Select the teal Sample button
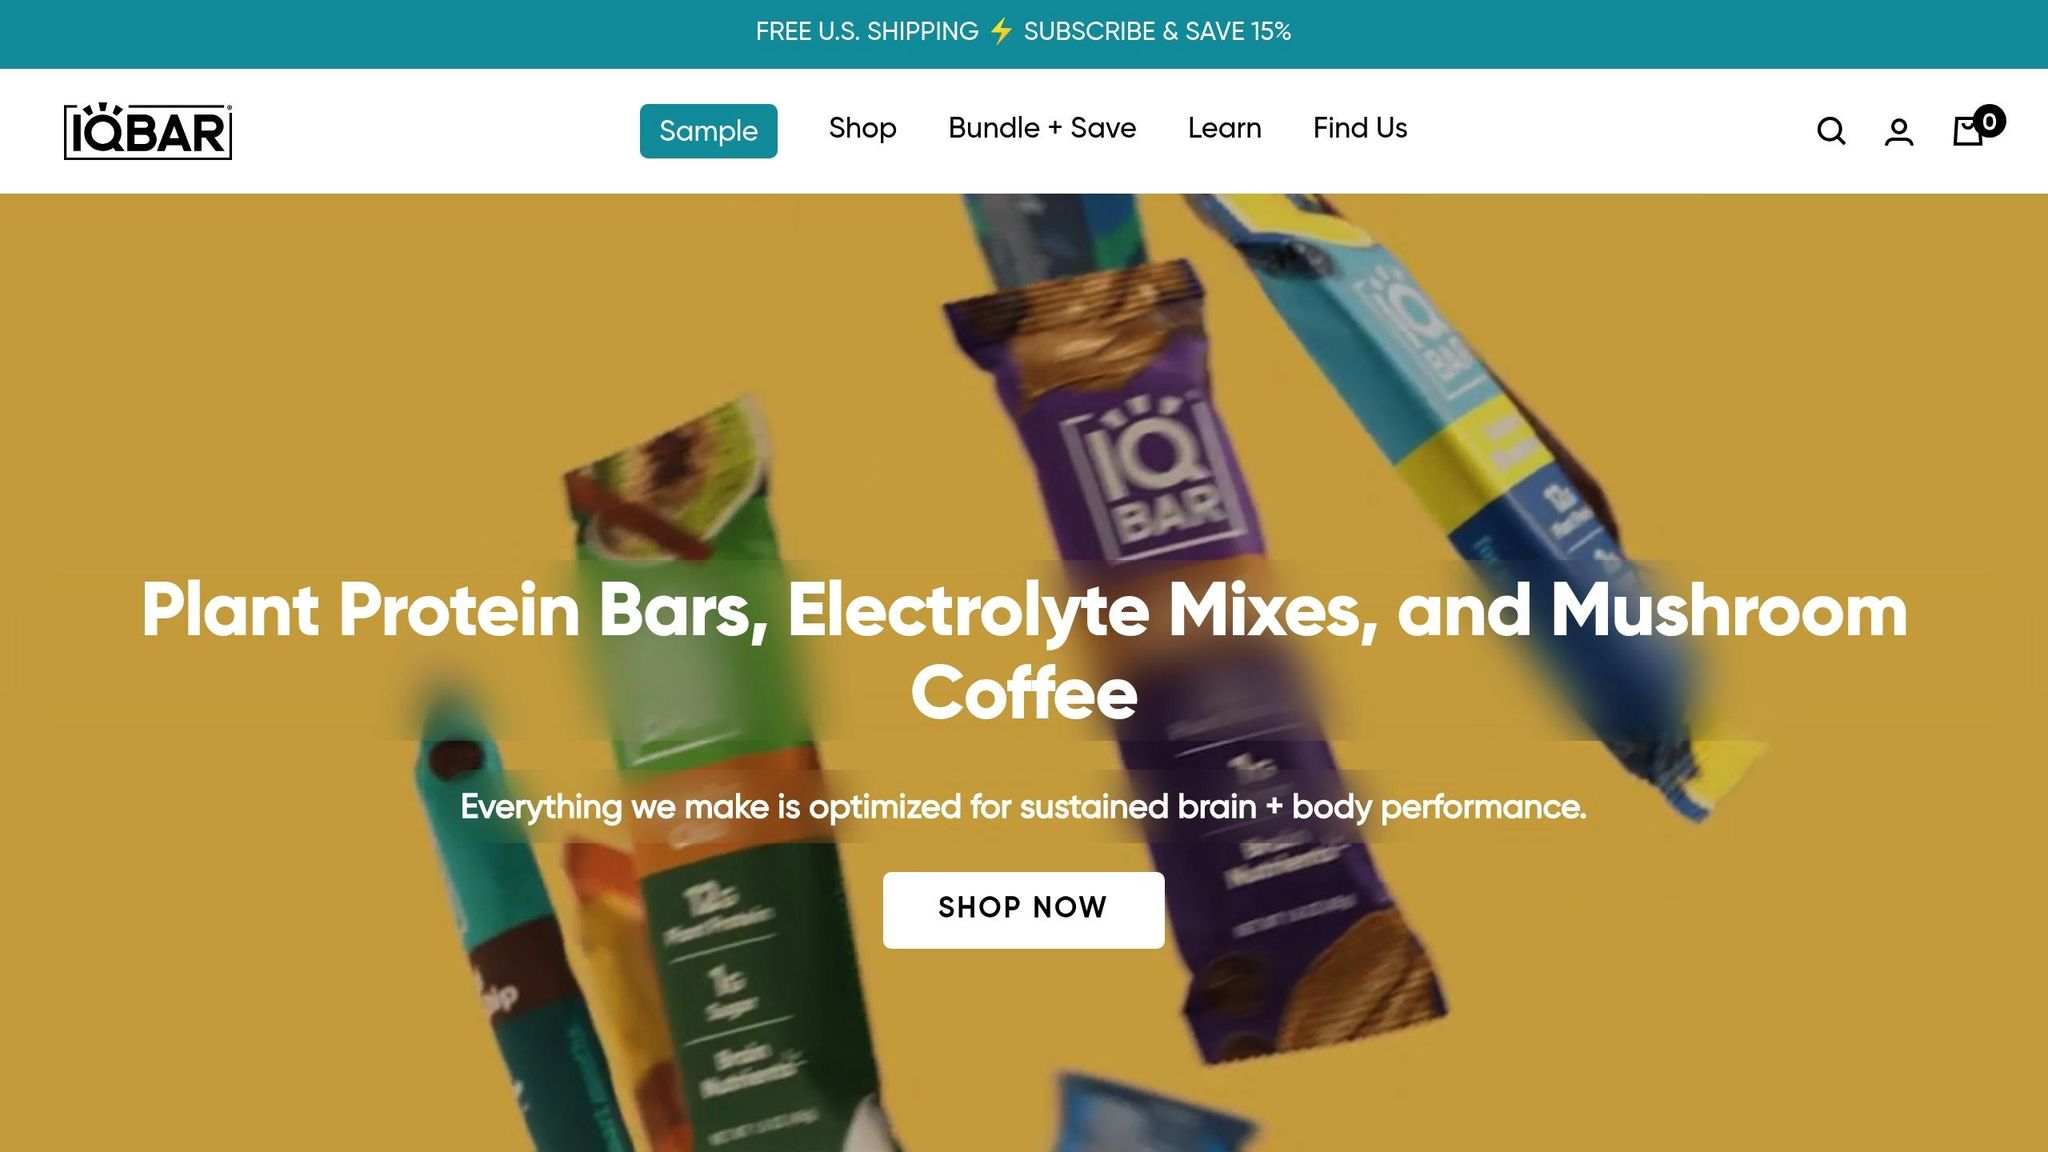2048x1152 pixels. [x=708, y=131]
